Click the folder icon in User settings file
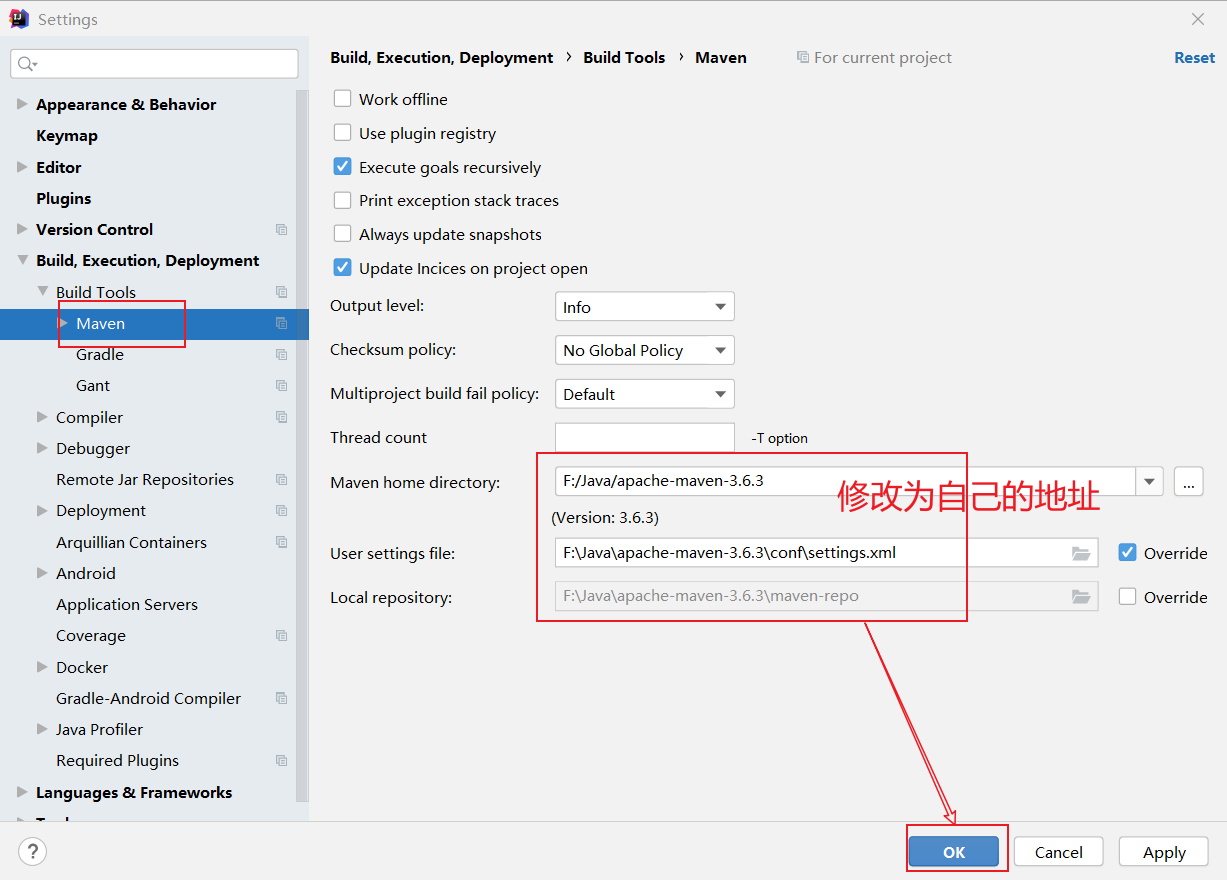Screen dimensions: 1227x880 click(1080, 553)
